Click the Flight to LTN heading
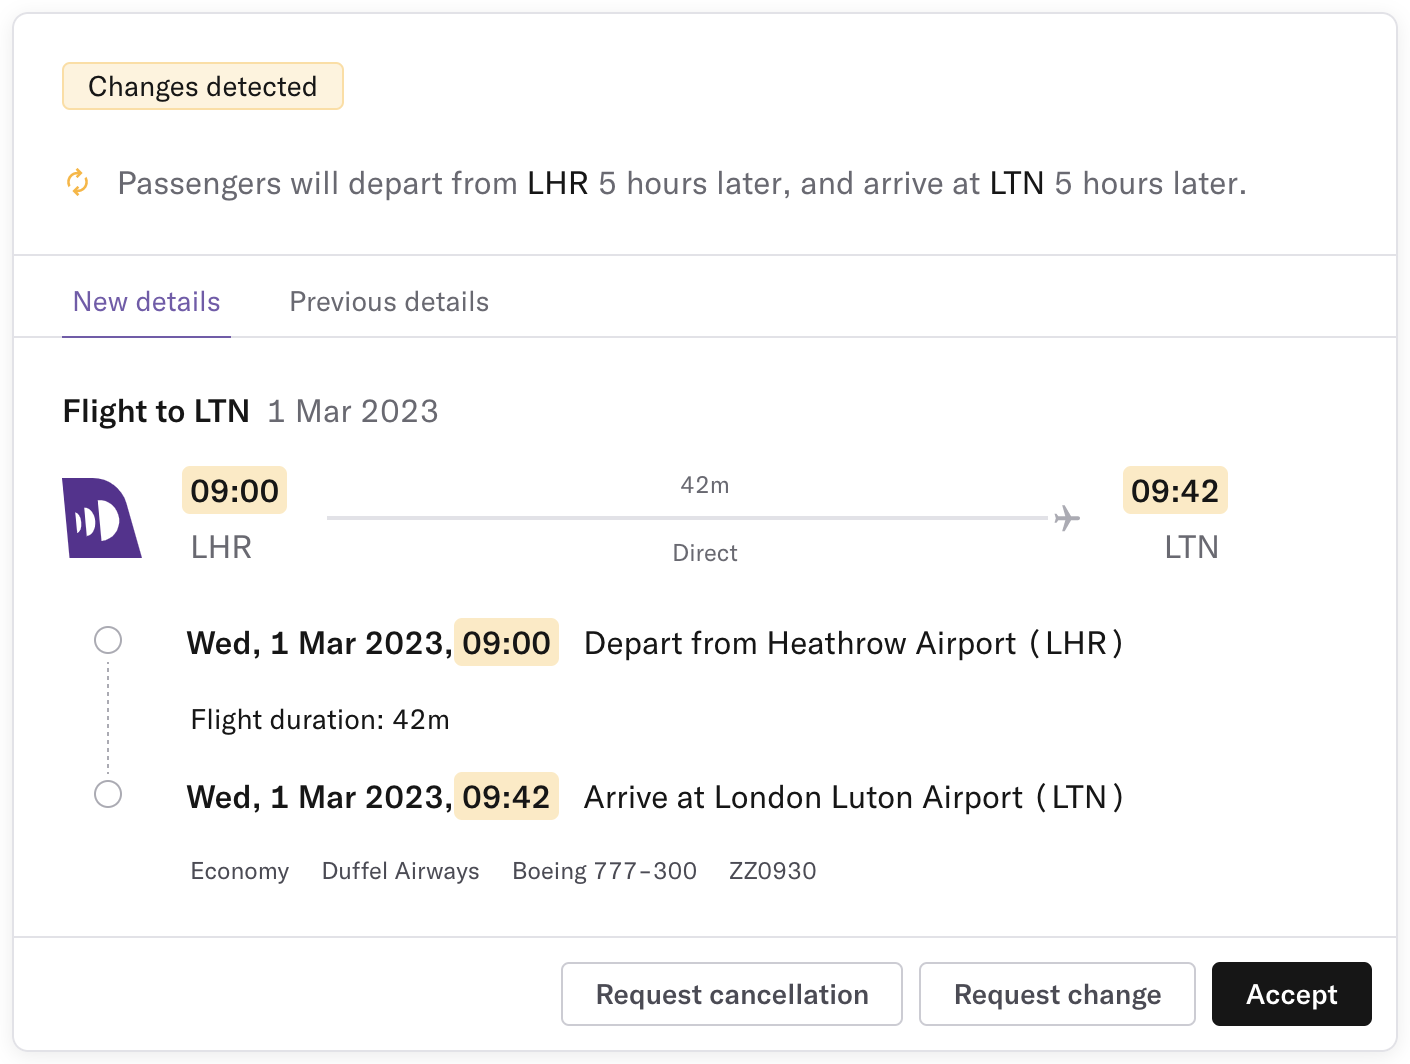This screenshot has width=1410, height=1064. point(156,411)
